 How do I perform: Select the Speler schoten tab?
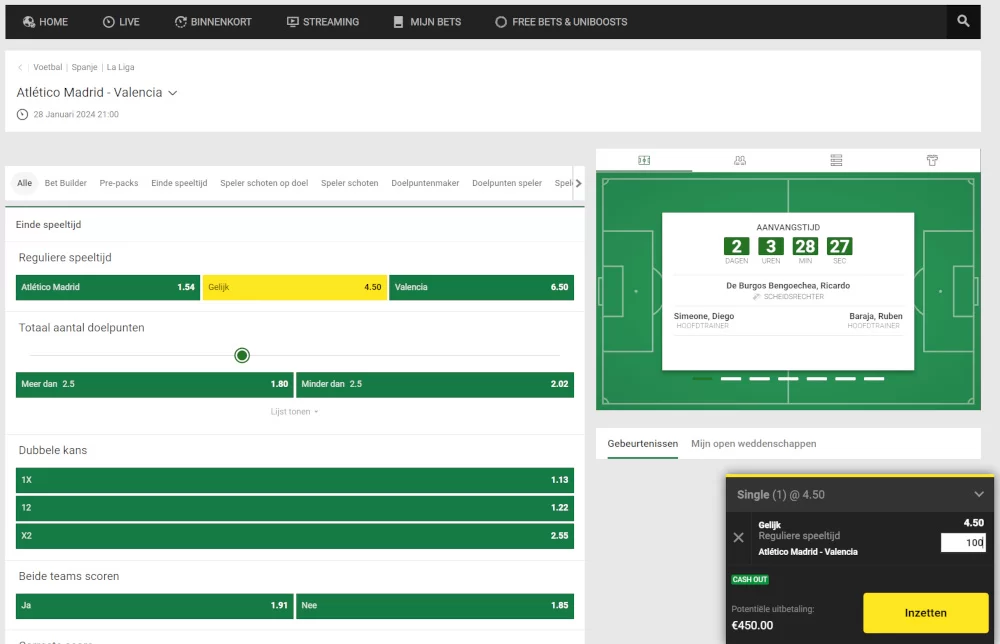point(349,183)
